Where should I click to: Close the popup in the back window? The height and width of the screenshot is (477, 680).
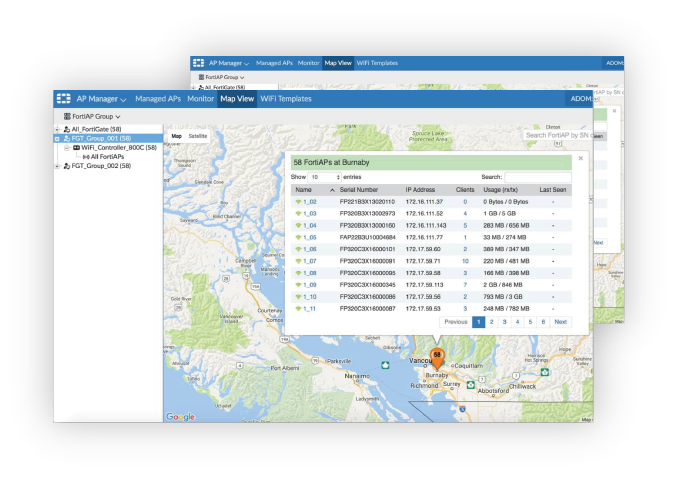(x=614, y=111)
